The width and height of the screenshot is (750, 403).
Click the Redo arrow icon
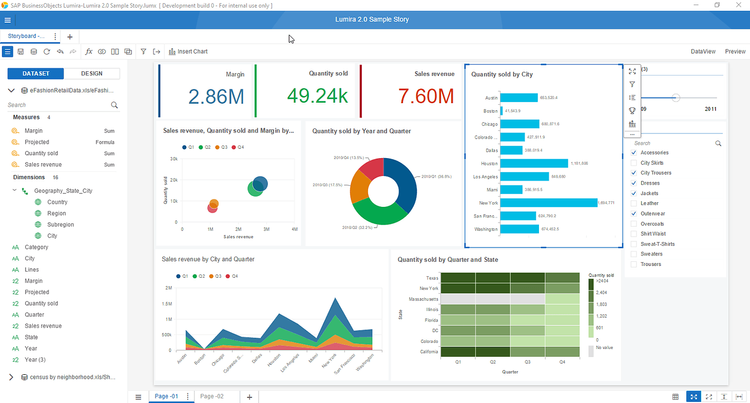[x=73, y=52]
